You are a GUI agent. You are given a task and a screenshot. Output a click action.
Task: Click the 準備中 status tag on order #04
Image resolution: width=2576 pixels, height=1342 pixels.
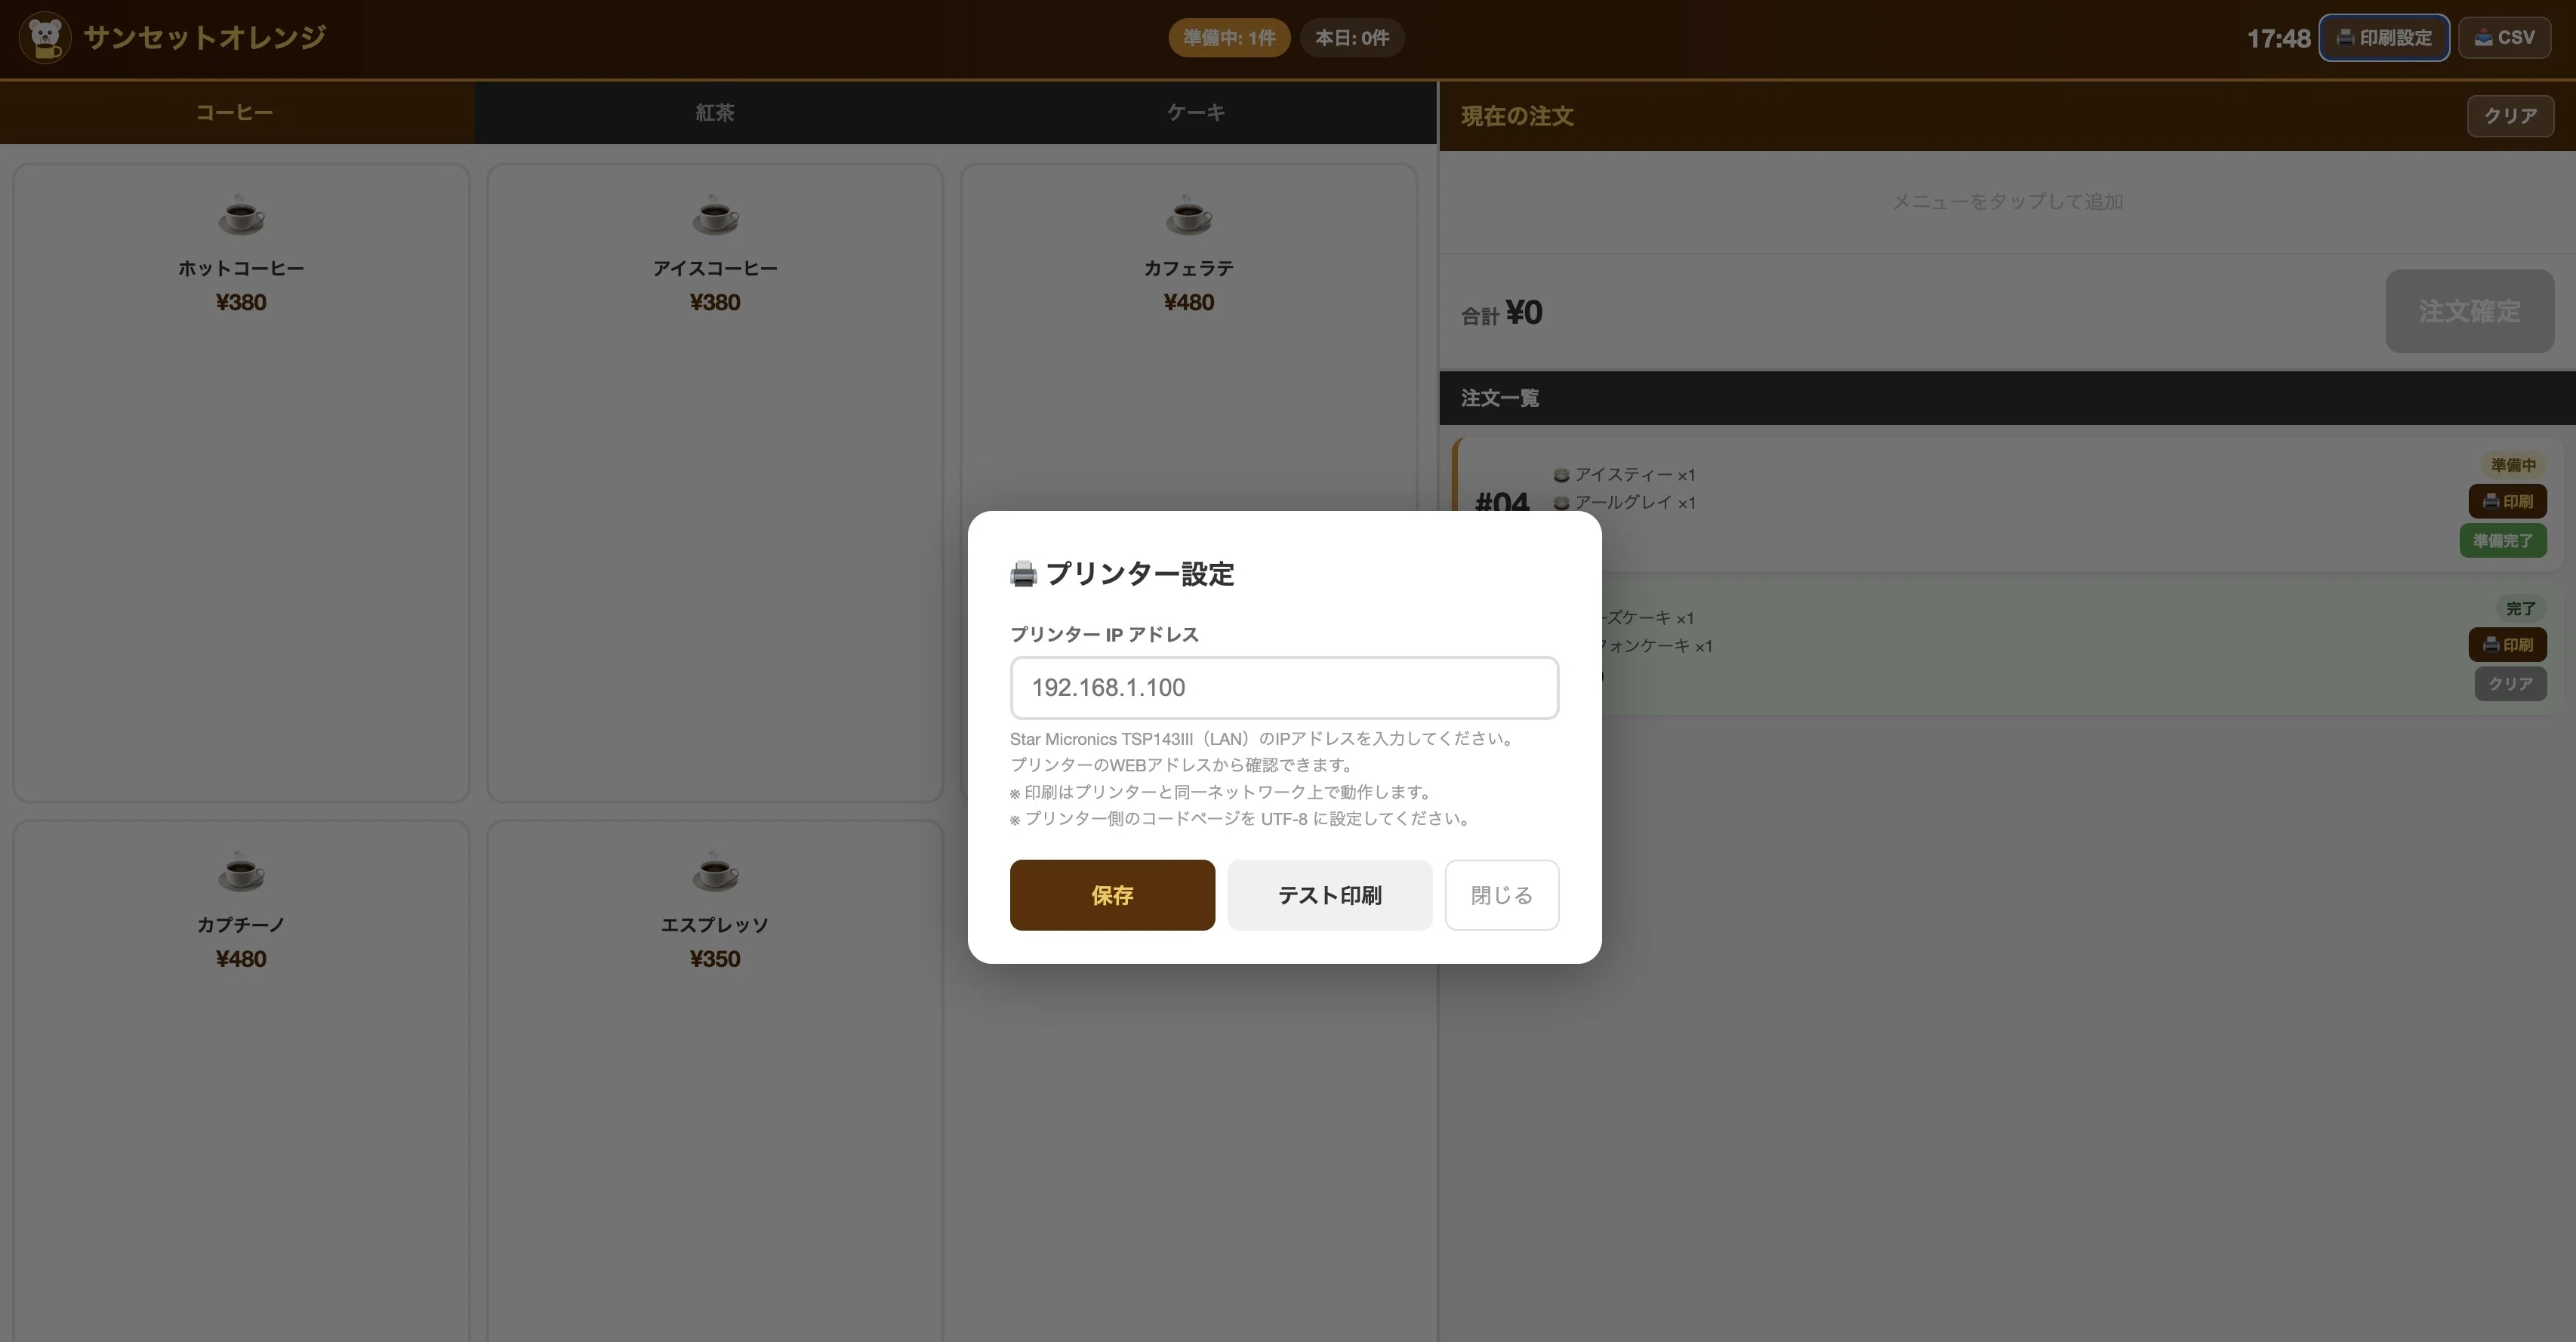pos(2513,465)
